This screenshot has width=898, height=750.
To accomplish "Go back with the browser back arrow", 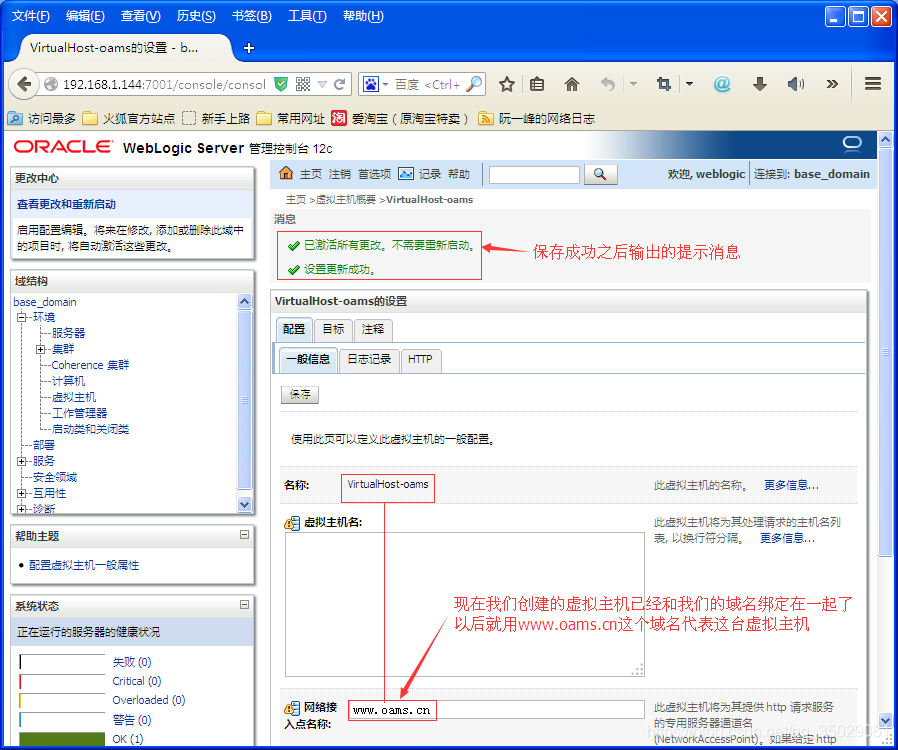I will [x=24, y=85].
